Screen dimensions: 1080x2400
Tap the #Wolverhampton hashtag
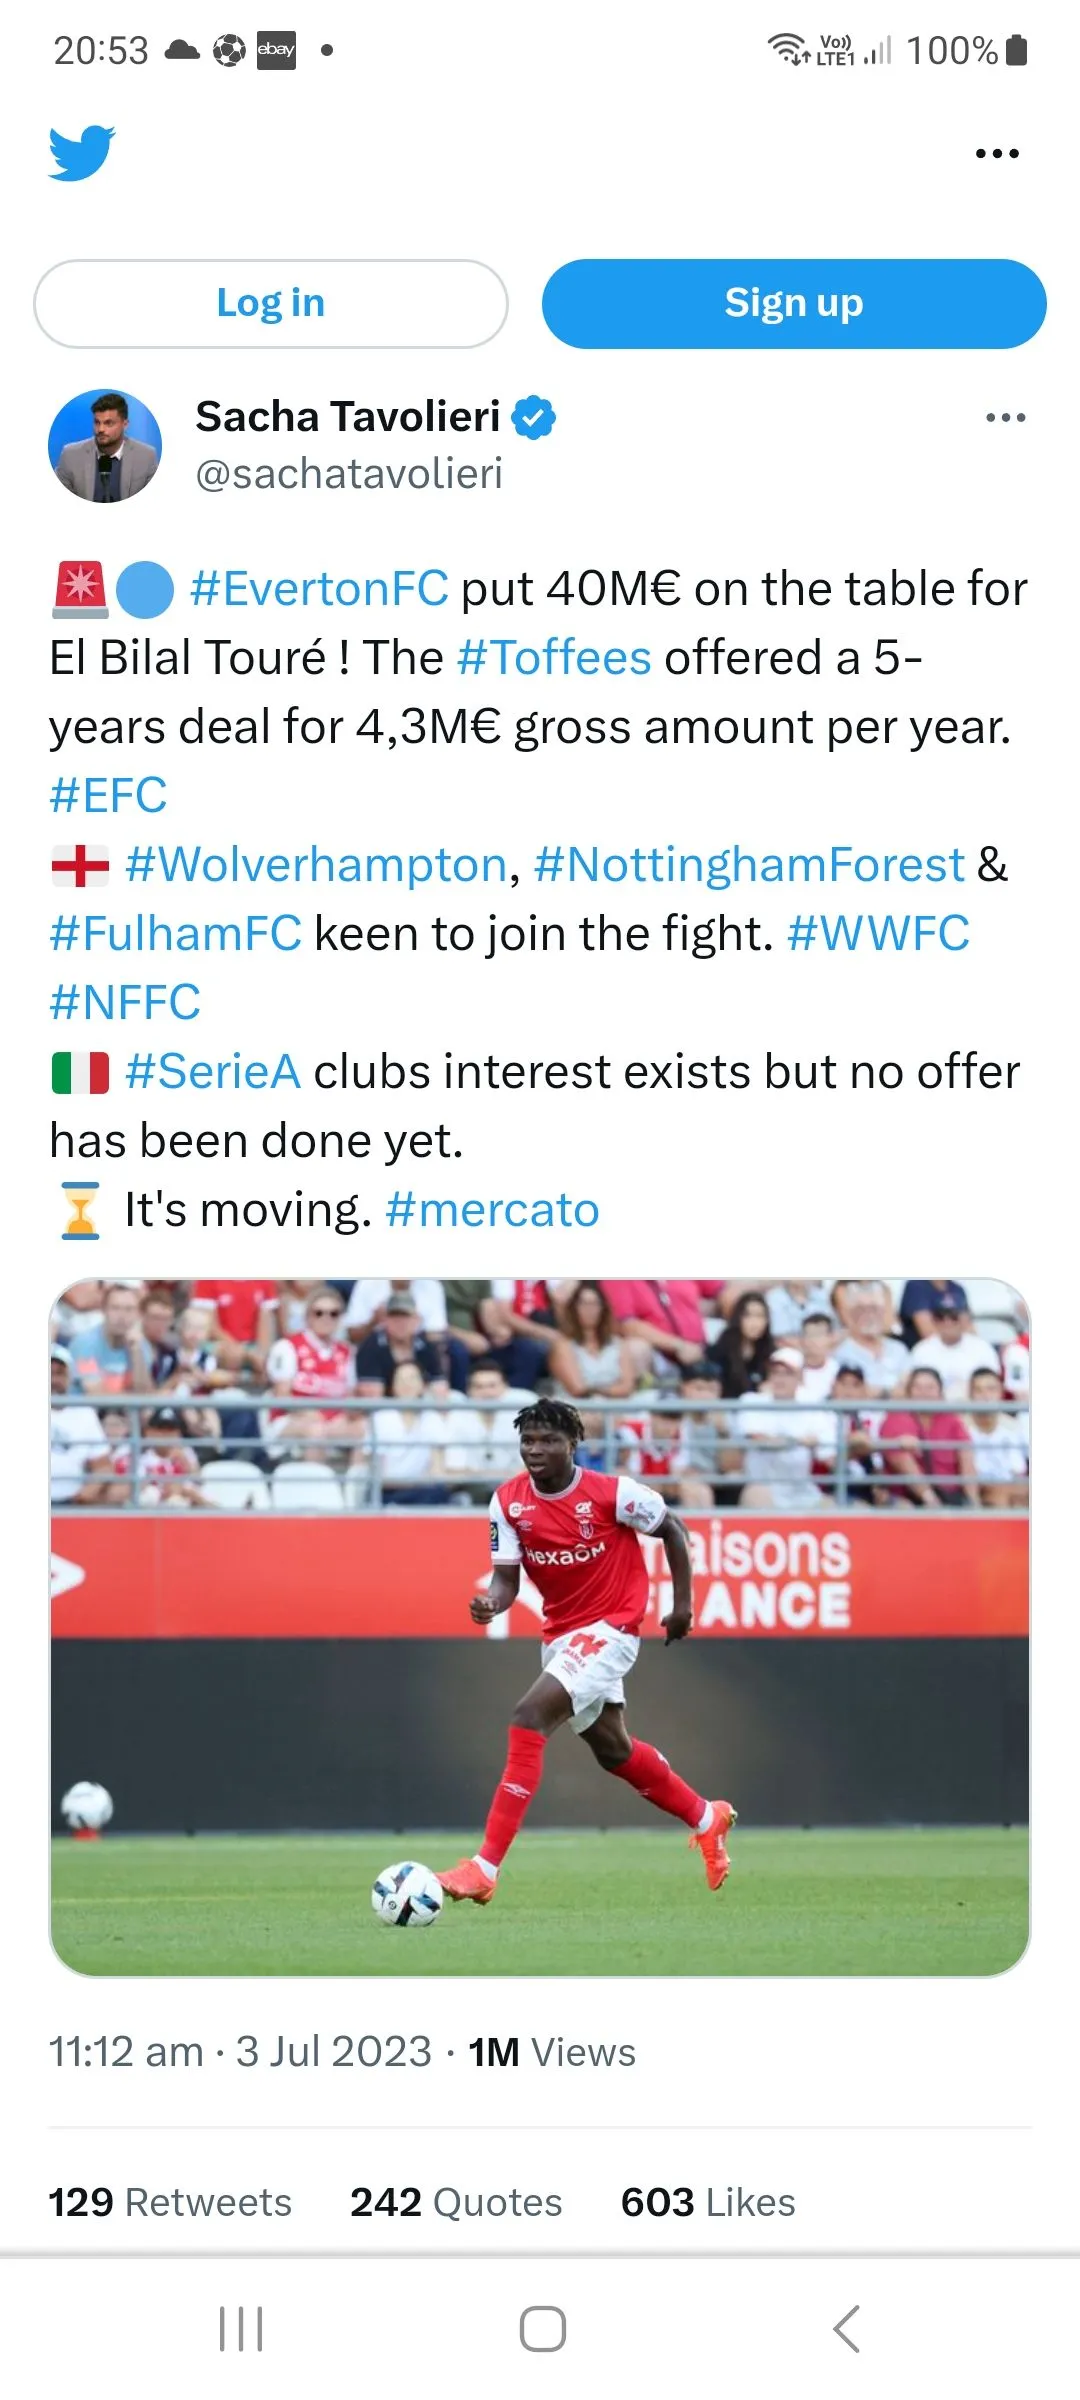pyautogui.click(x=316, y=865)
